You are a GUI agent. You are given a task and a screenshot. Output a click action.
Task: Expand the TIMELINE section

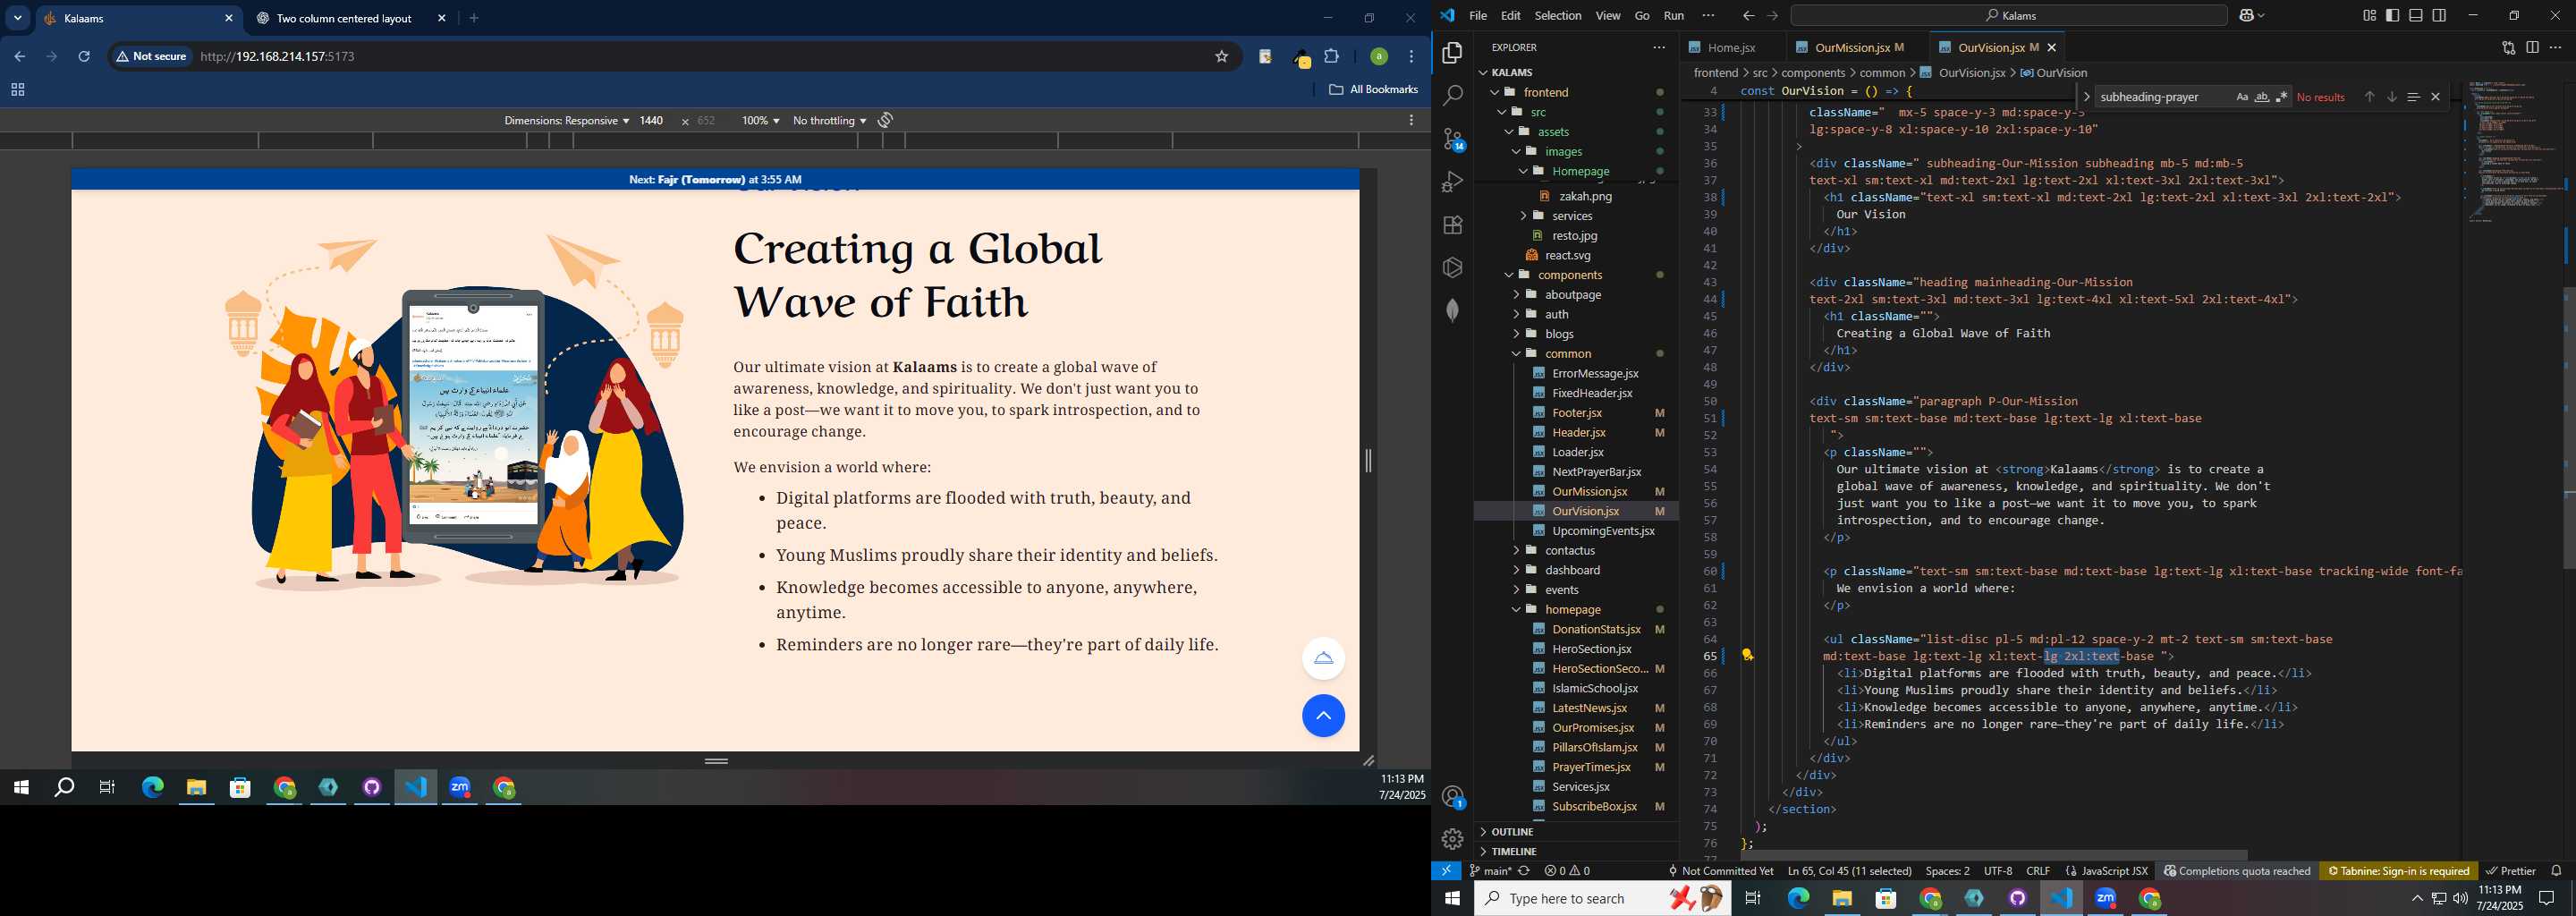pos(1577,851)
